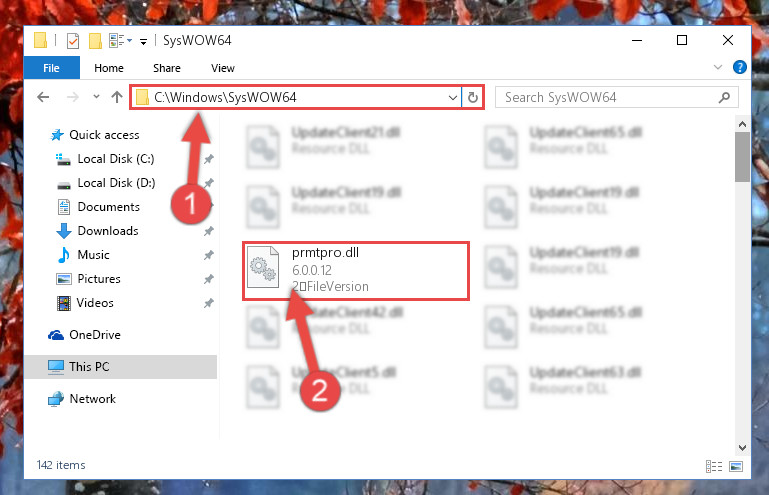This screenshot has width=769, height=495.
Task: Open the Help question mark icon
Action: tap(740, 67)
